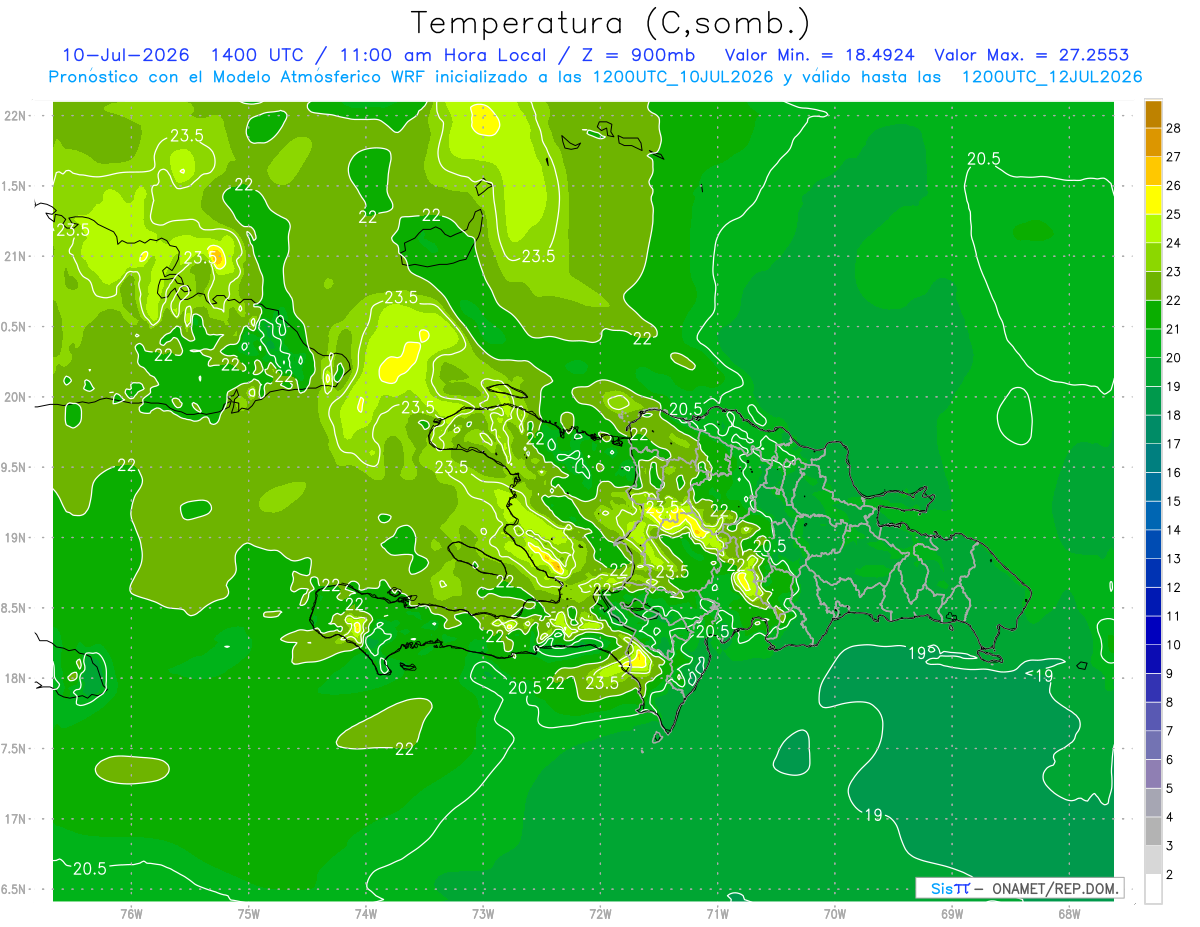This screenshot has height=927, width=1200.
Task: Click the legend value '26'
Action: tap(1174, 186)
